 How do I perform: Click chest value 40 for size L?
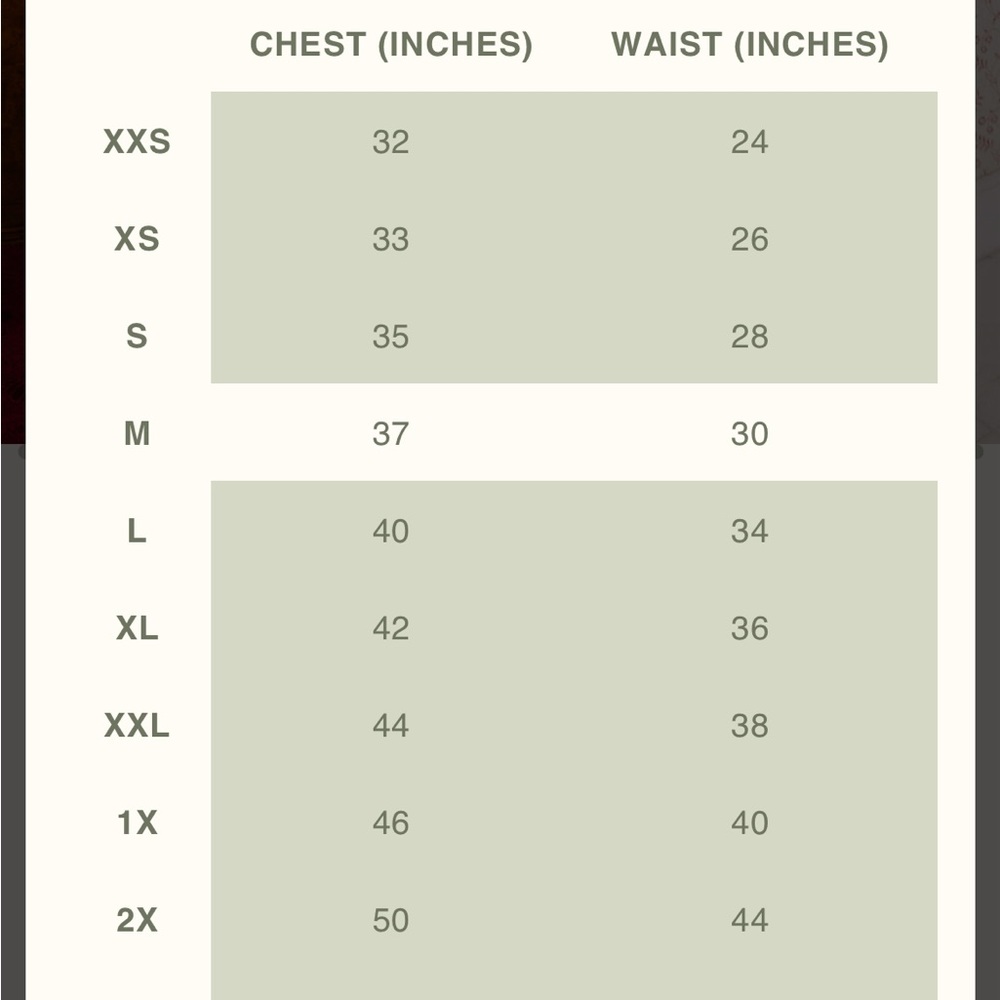pos(390,531)
